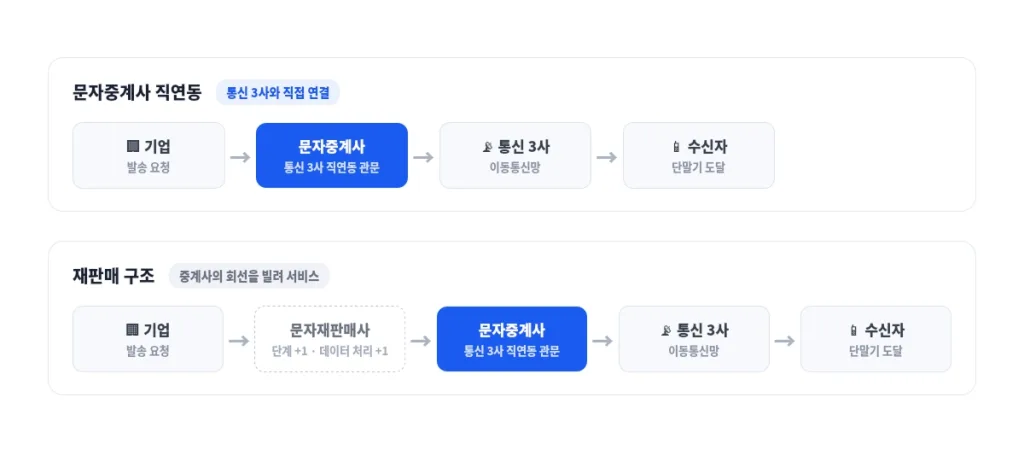Viewport: 1024px width, 450px height.
Task: Select the '통신 3사와 직접 연결' badge
Action: [x=278, y=93]
